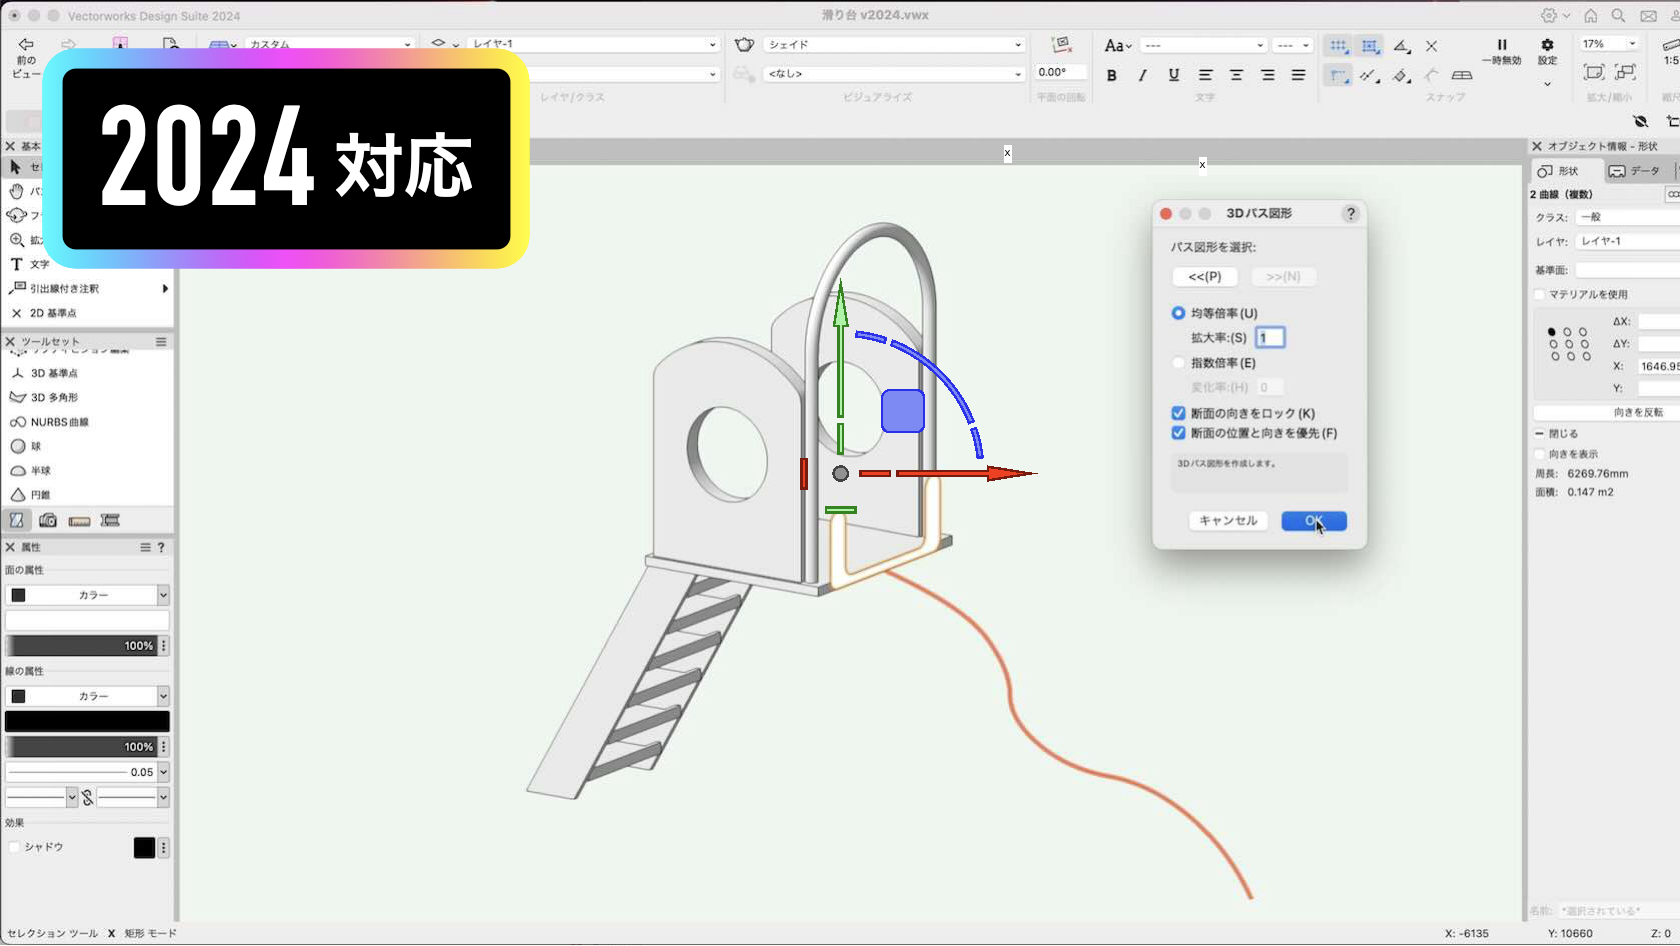
Task: Open the シェイド render mode dropdown
Action: 895,45
